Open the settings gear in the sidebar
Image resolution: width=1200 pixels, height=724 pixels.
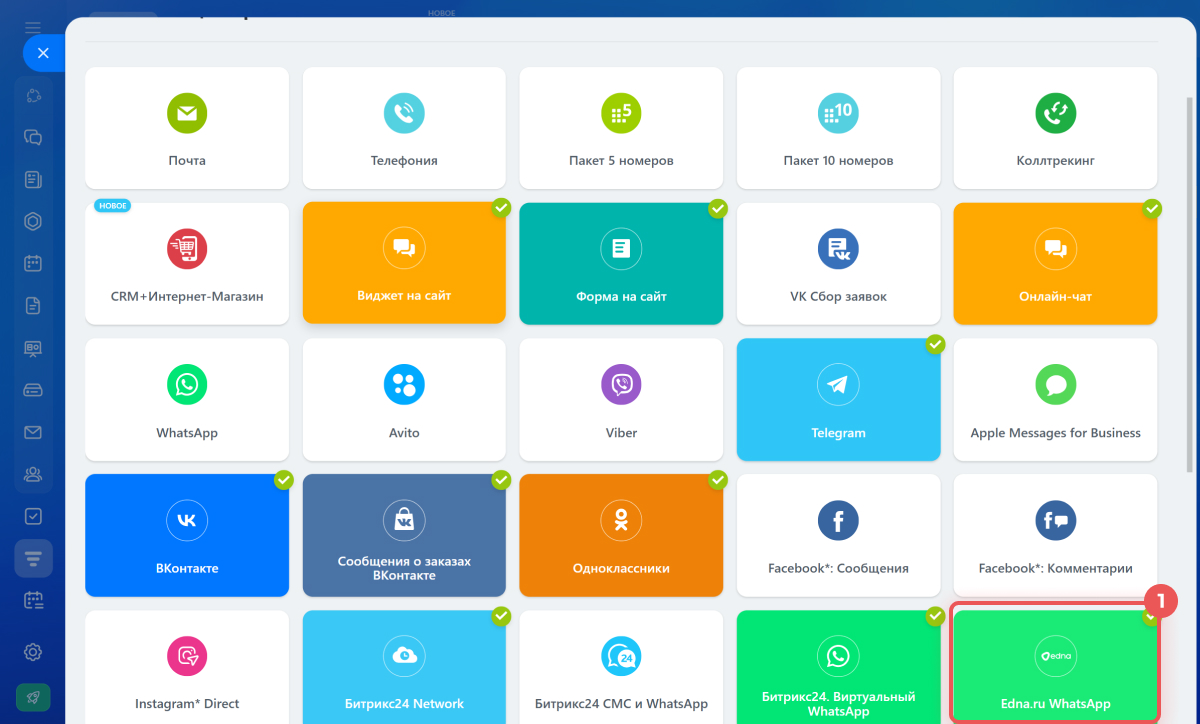(x=33, y=652)
